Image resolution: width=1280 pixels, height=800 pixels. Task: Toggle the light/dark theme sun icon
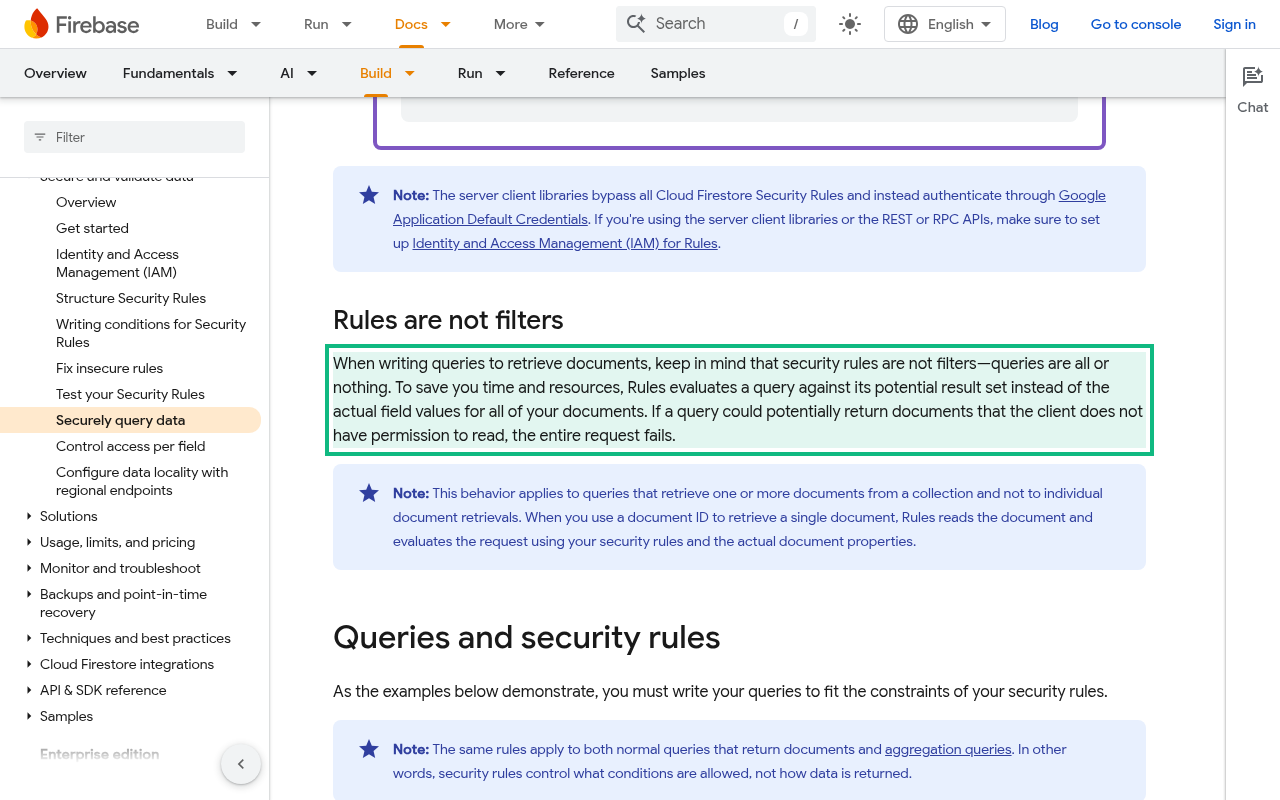tap(850, 24)
